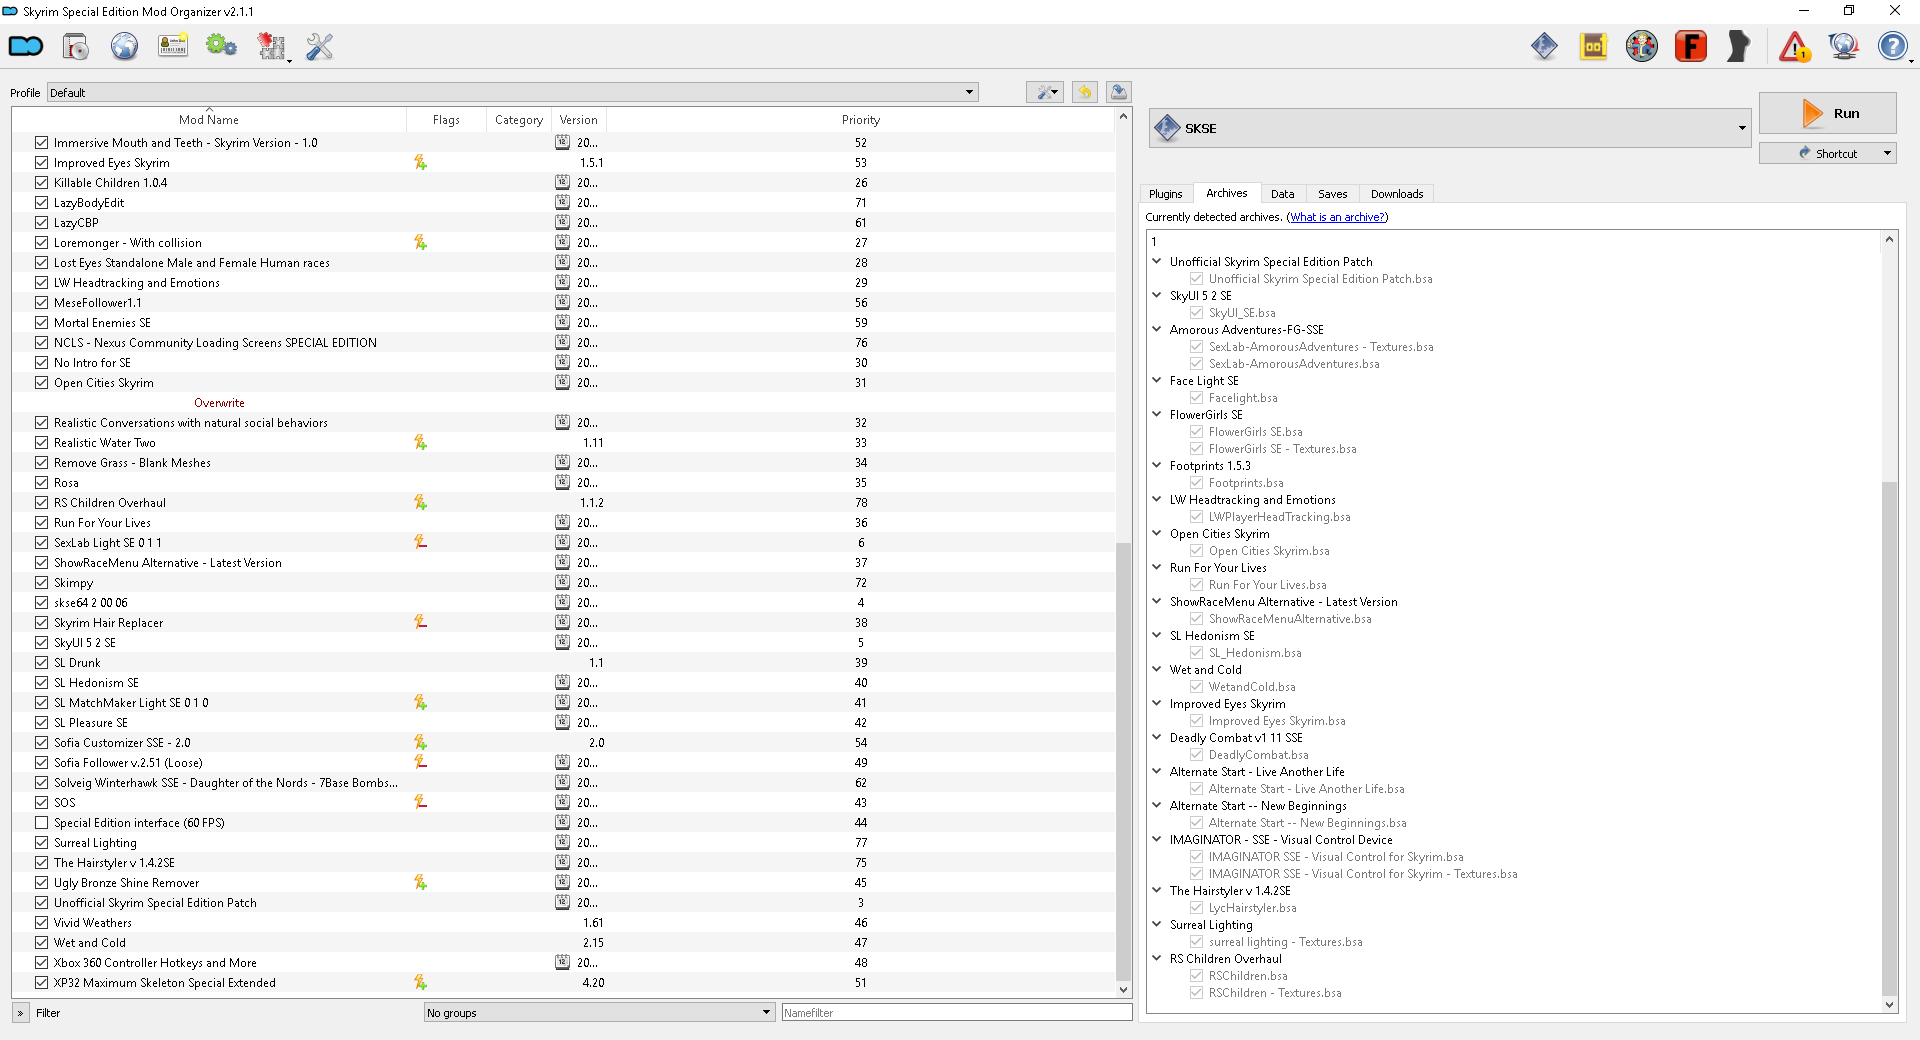Click the yellow restore backup arrow icon
The width and height of the screenshot is (1920, 1040).
tap(1084, 92)
